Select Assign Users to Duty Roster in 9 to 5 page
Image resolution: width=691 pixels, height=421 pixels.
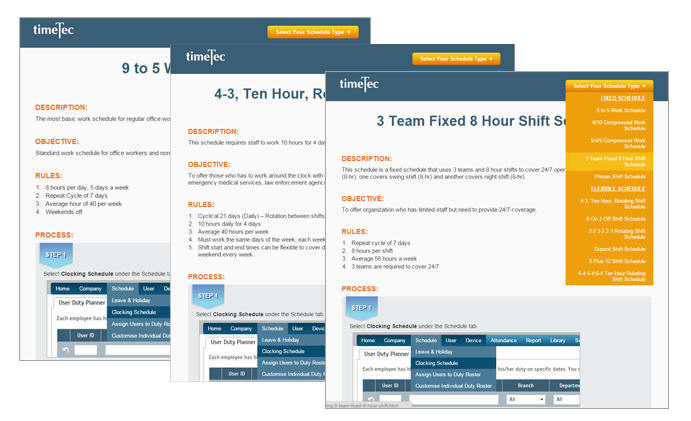tap(138, 324)
